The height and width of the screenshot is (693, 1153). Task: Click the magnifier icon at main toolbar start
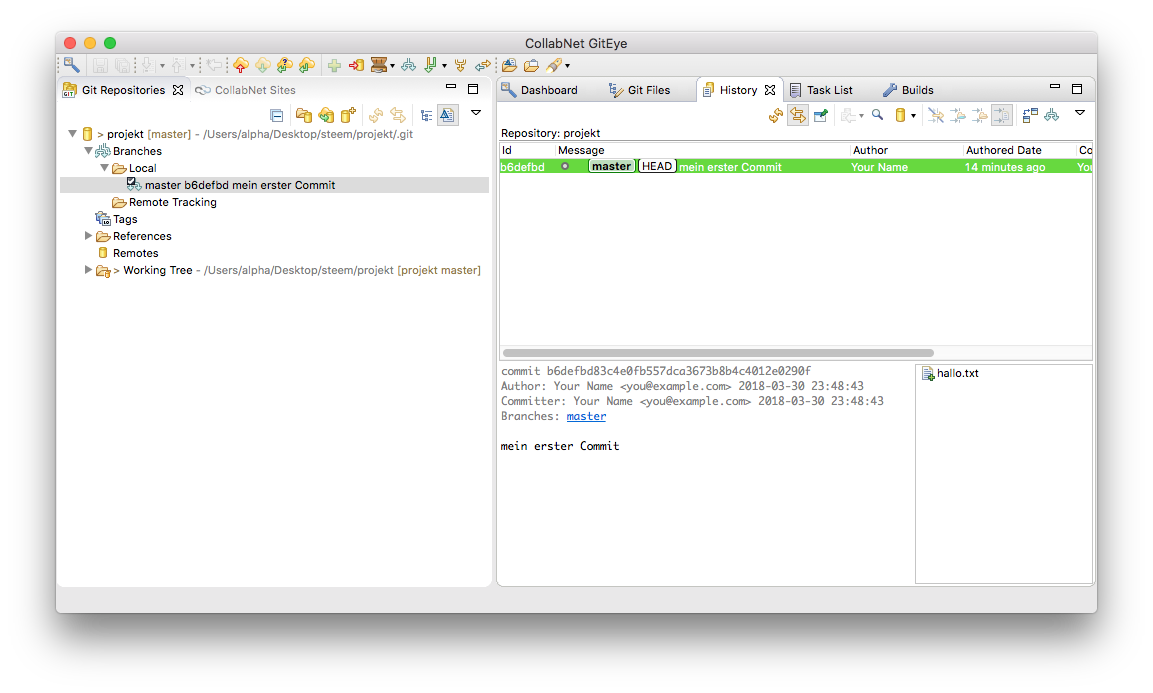coord(71,65)
